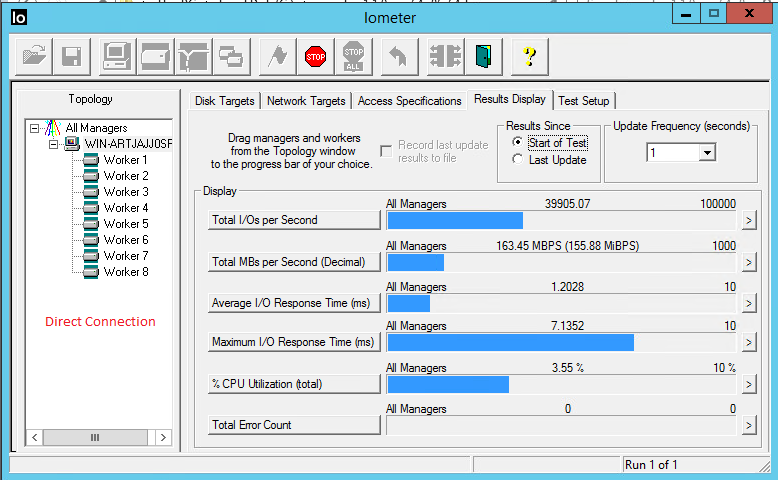778x480 pixels.
Task: Switch to Disk Targets tab
Action: tap(225, 101)
